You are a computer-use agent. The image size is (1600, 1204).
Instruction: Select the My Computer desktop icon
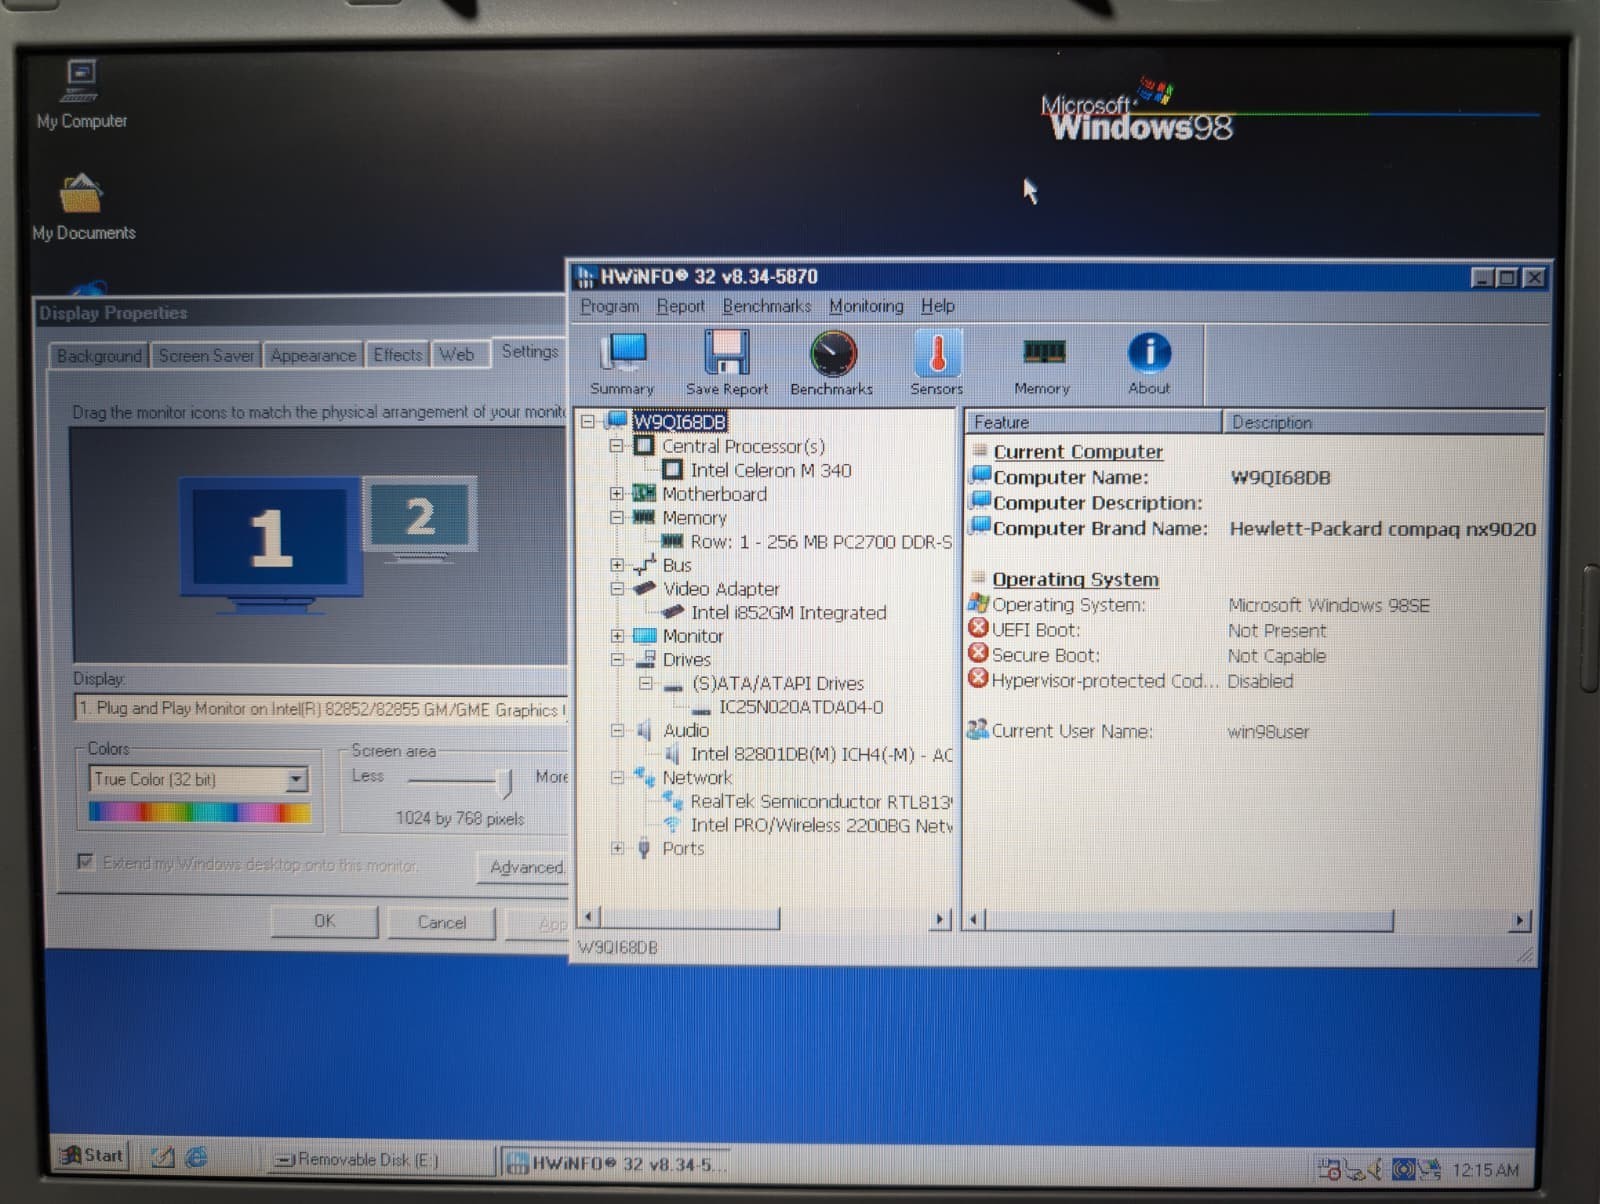pos(82,95)
